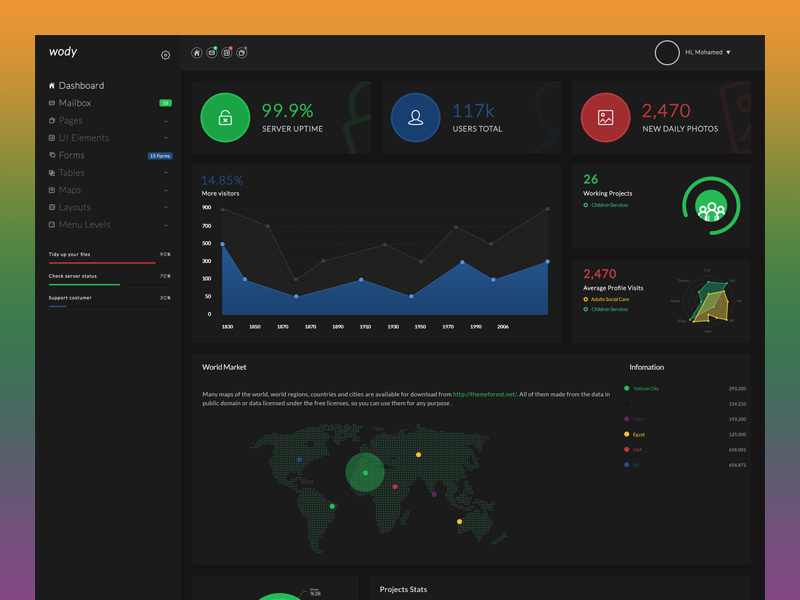The height and width of the screenshot is (600, 800).
Task: Click the Layouts icon in the sidebar
Action: pyautogui.click(x=52, y=207)
